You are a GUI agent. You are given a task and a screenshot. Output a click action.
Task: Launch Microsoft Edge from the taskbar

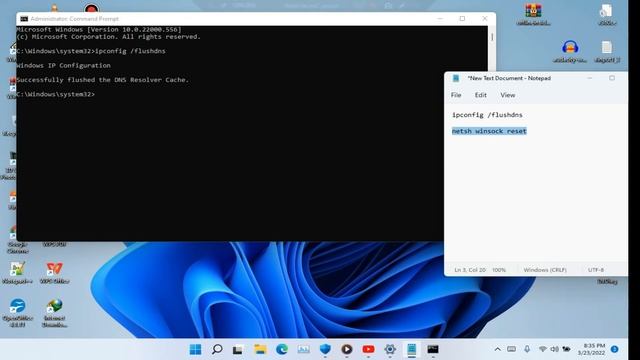pyautogui.click(x=282, y=349)
